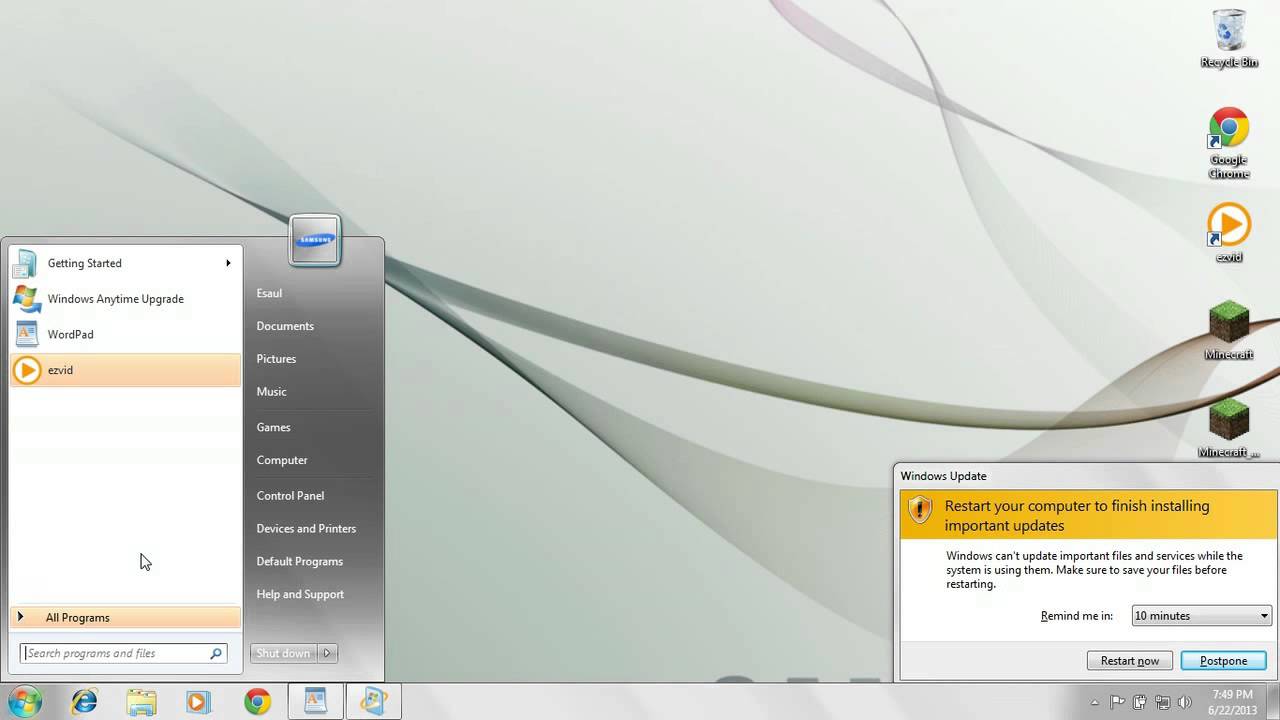Open shut down options arrow
This screenshot has width=1280, height=720.
327,653
